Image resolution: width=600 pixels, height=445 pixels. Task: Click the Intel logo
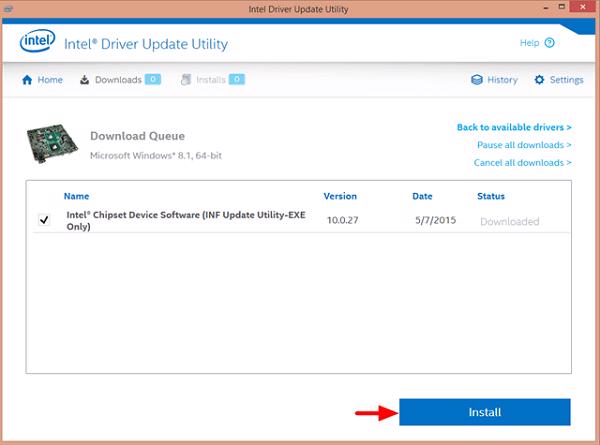click(x=38, y=44)
